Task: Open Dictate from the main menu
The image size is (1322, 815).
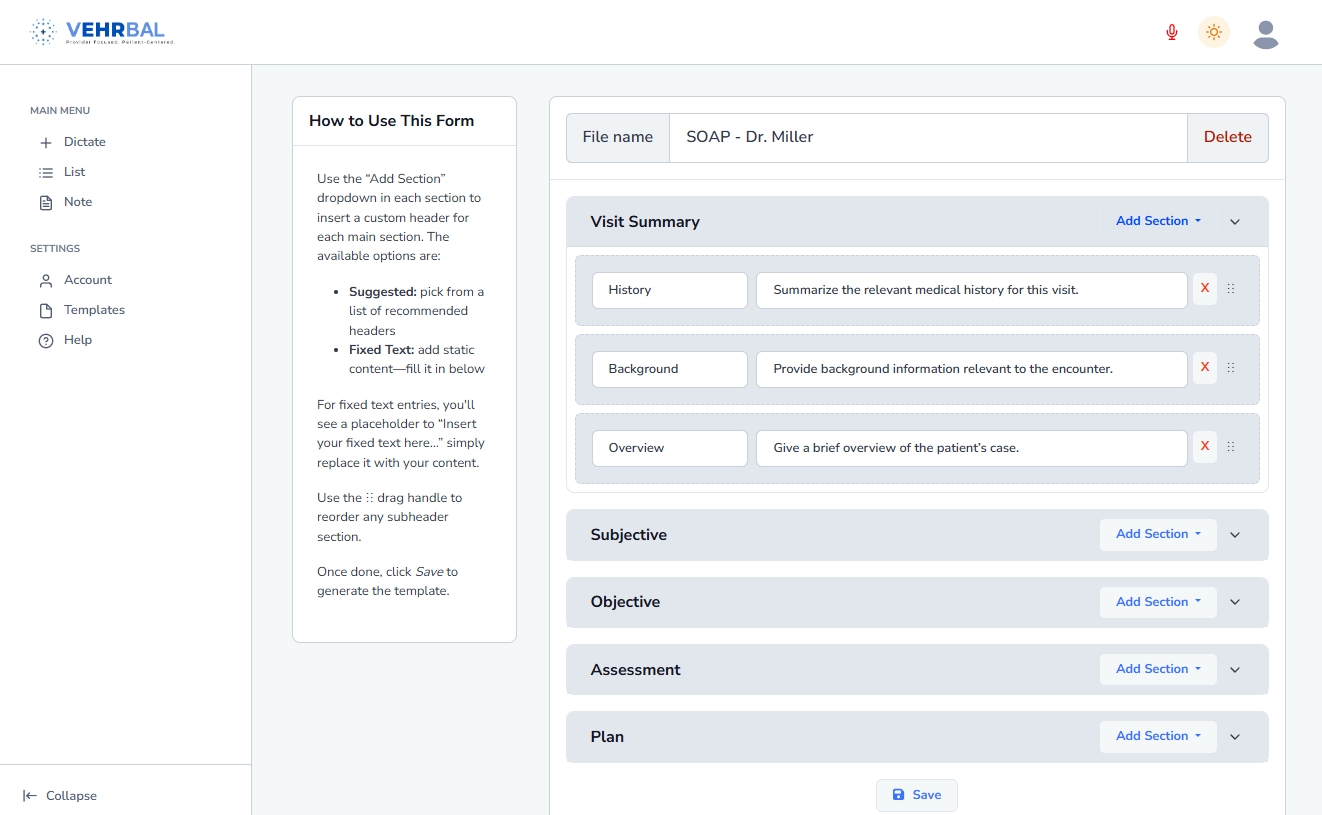Action: point(84,142)
